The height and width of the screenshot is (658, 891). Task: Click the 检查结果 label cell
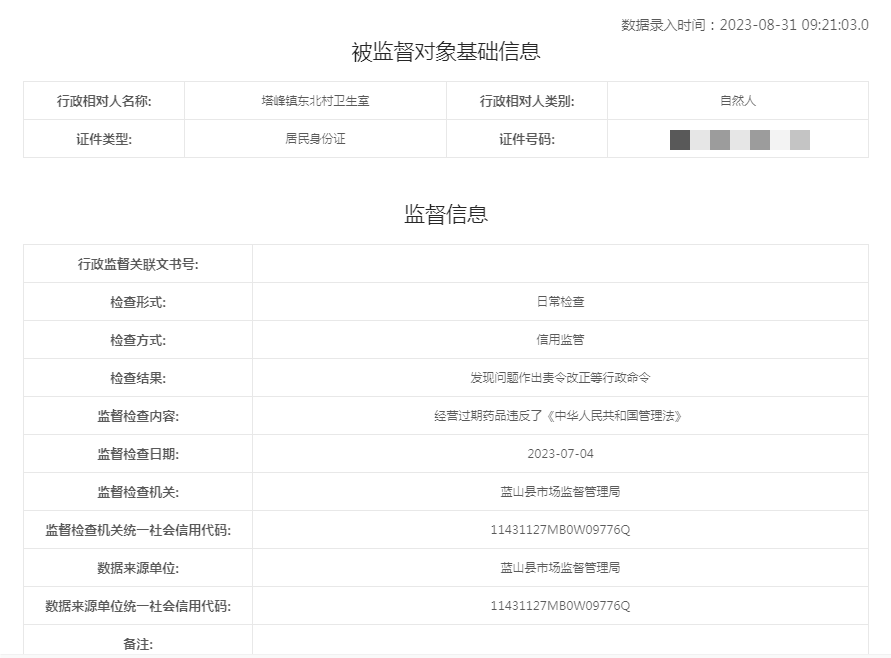(138, 378)
